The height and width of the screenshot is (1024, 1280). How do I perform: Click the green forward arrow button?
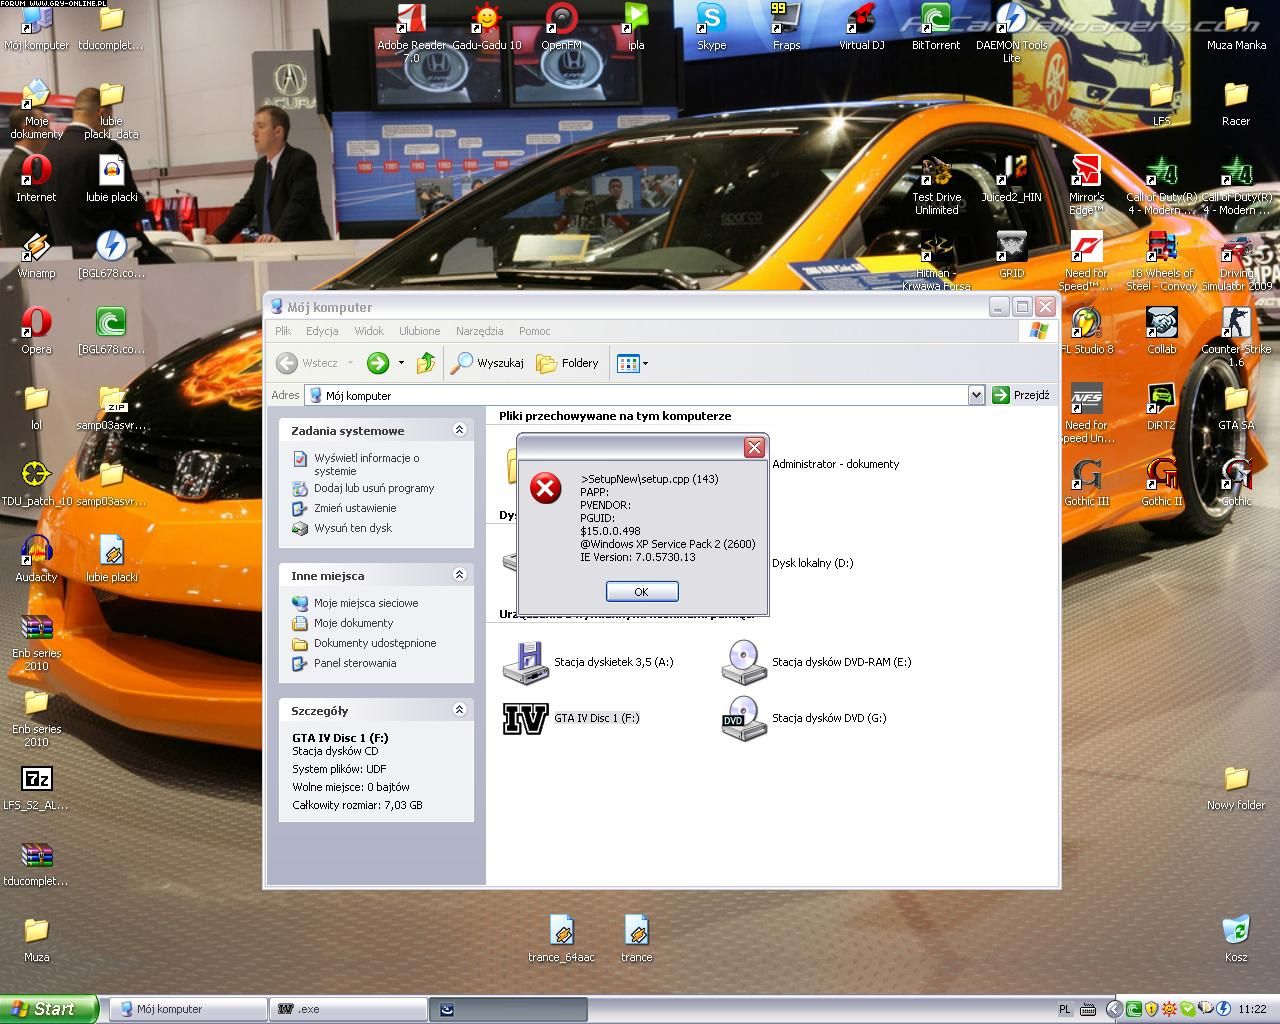click(x=377, y=363)
